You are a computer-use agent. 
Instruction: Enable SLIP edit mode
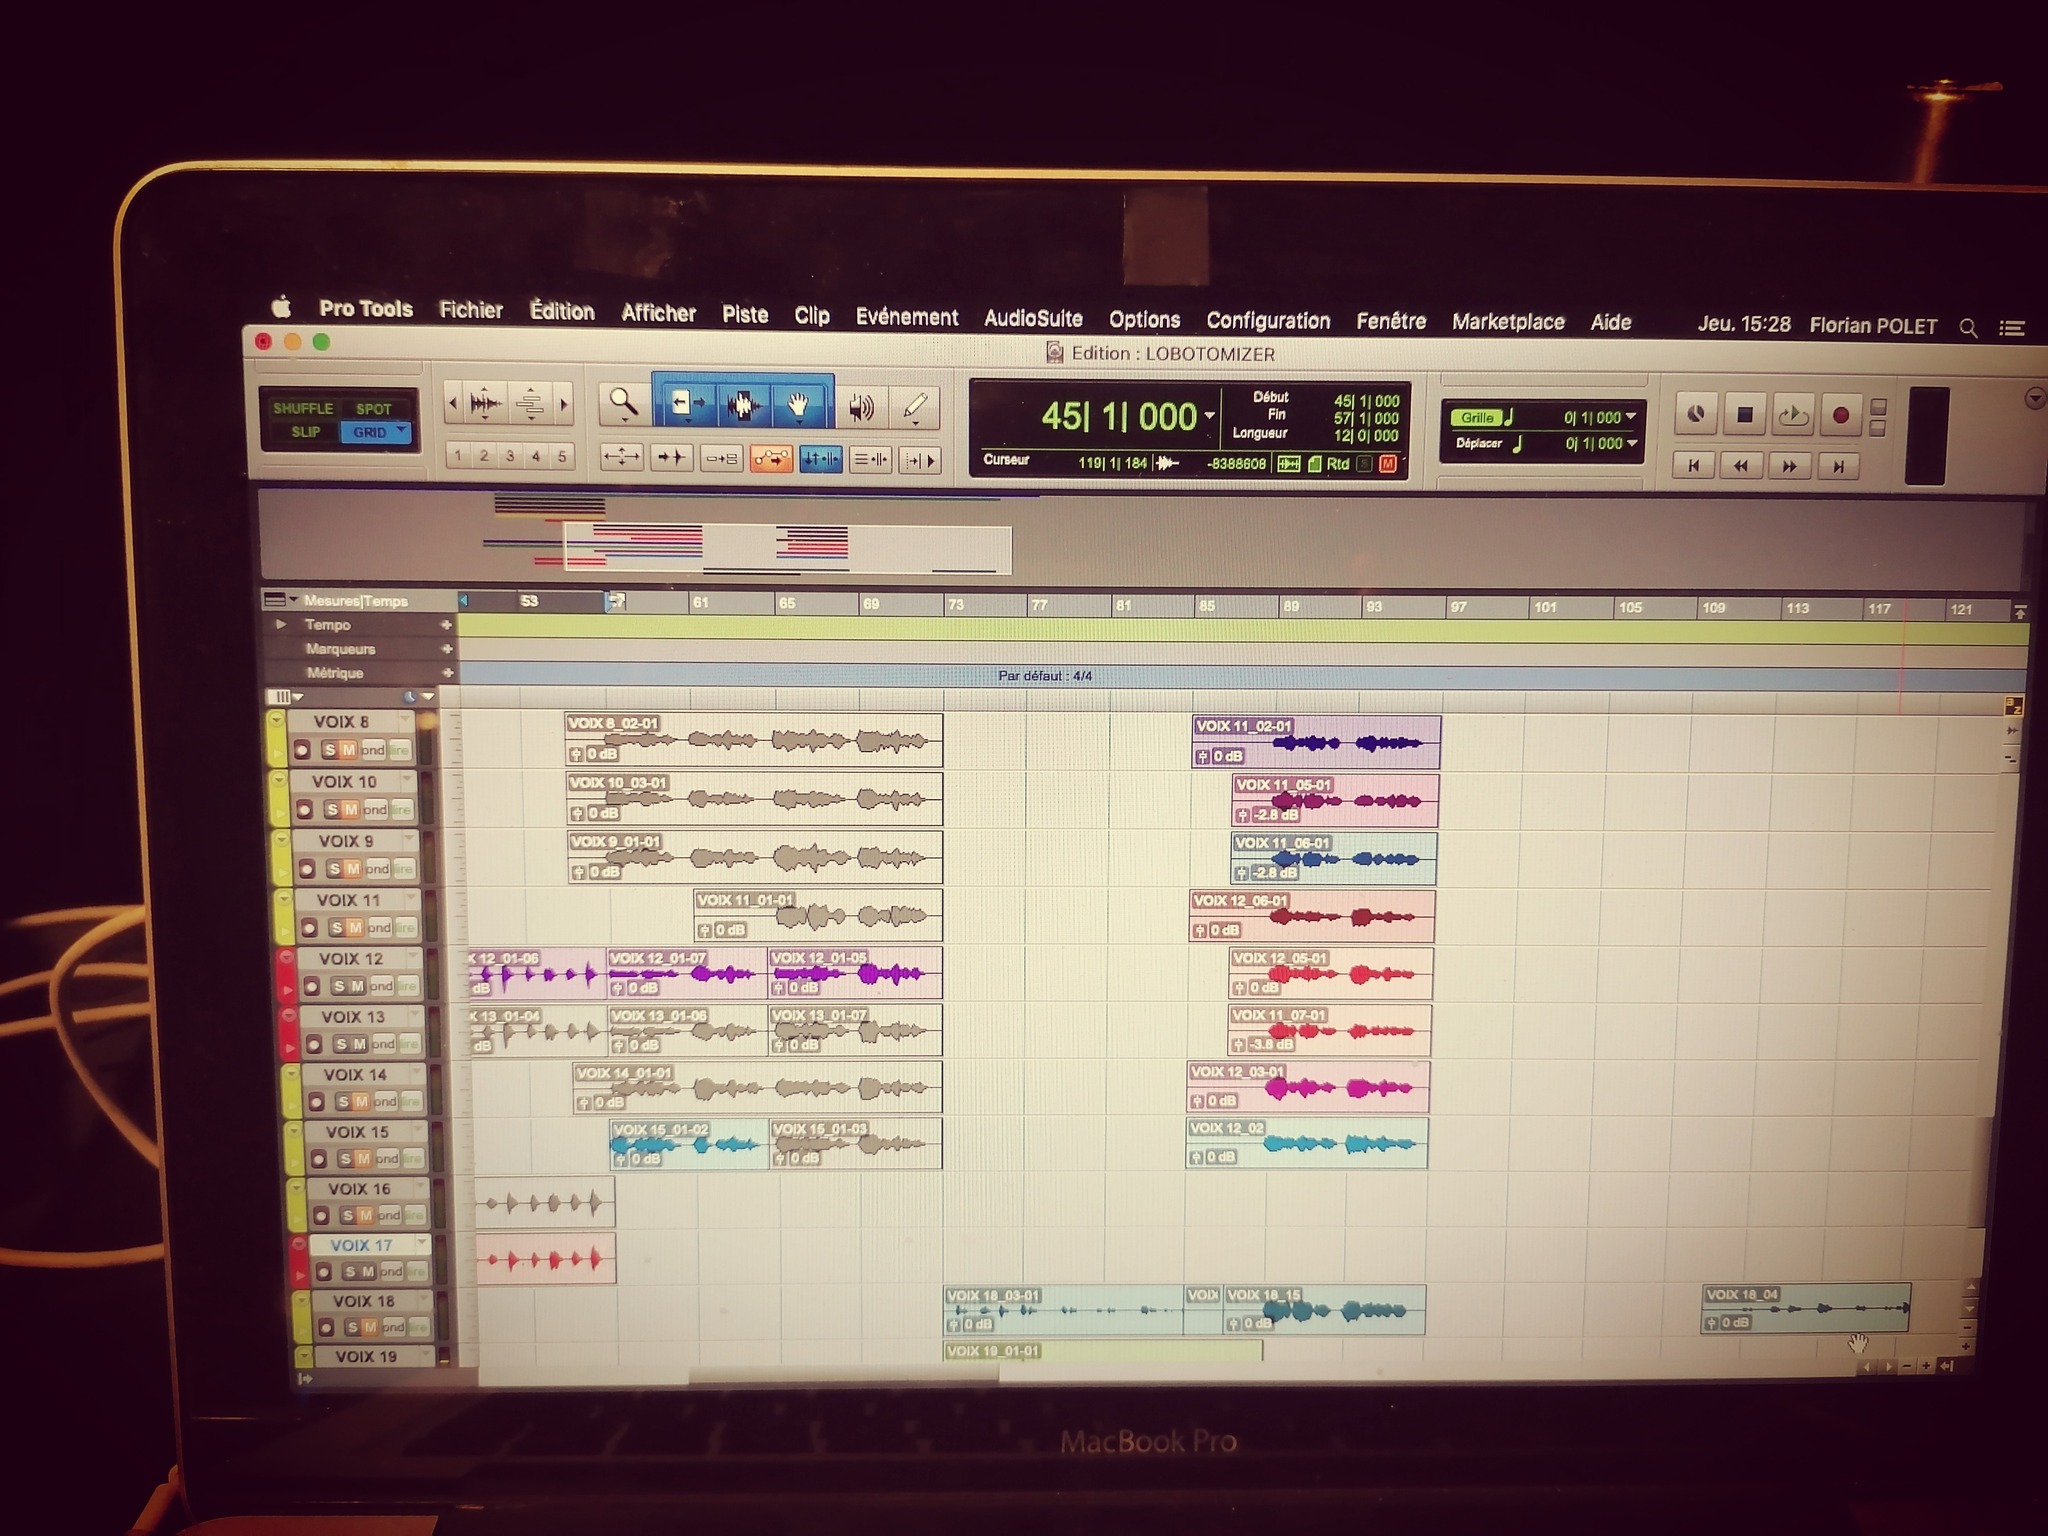click(305, 432)
